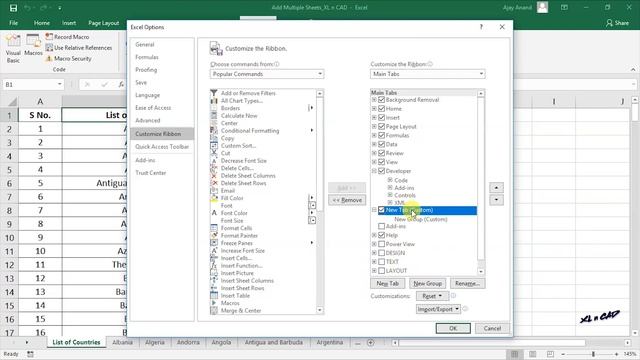Move selected item up arrow
The image size is (640, 360).
click(x=496, y=188)
